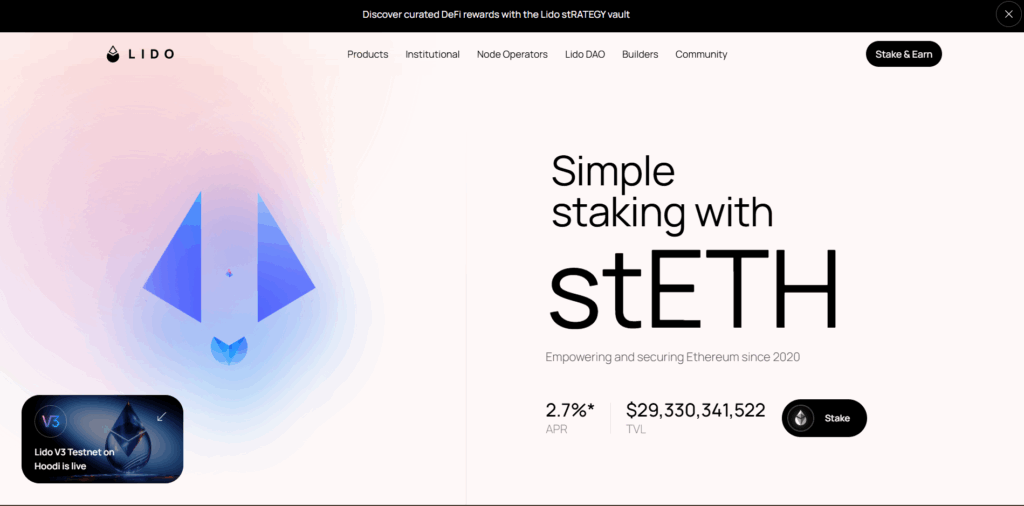Image resolution: width=1024 pixels, height=506 pixels.
Task: Click the $29,330,341,522 TVL value
Action: point(696,410)
